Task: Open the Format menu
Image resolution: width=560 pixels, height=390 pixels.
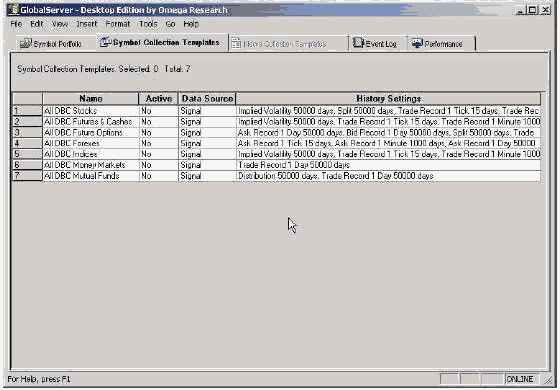Action: pyautogui.click(x=118, y=24)
